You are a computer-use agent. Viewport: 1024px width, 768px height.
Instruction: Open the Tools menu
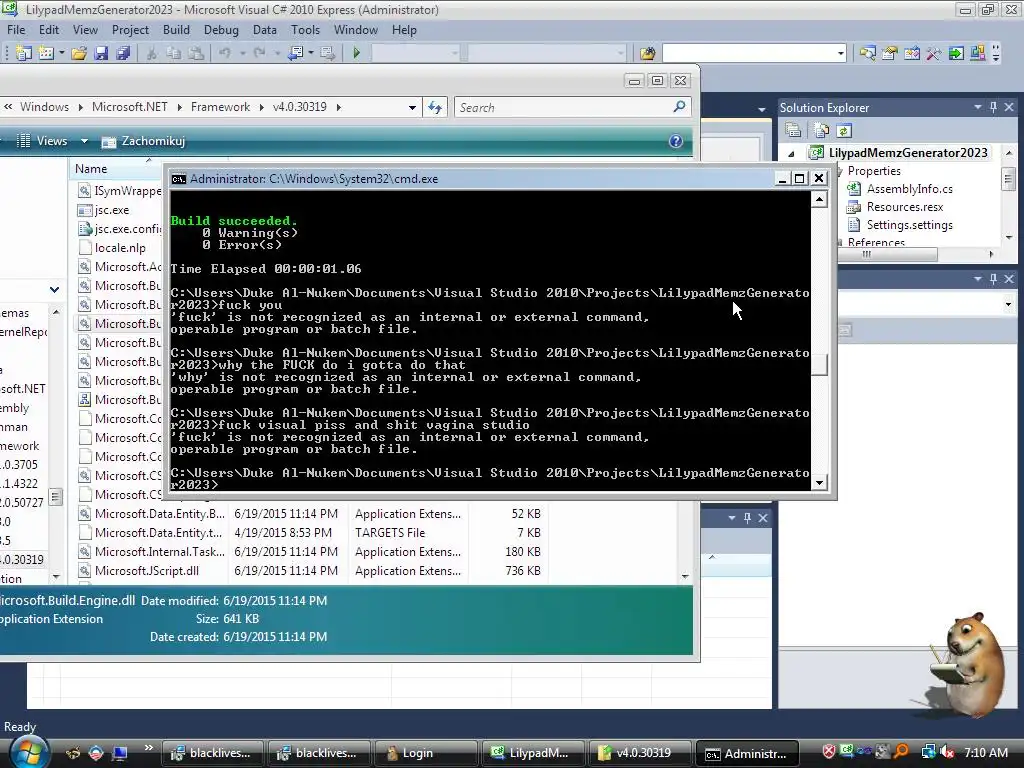[x=306, y=30]
